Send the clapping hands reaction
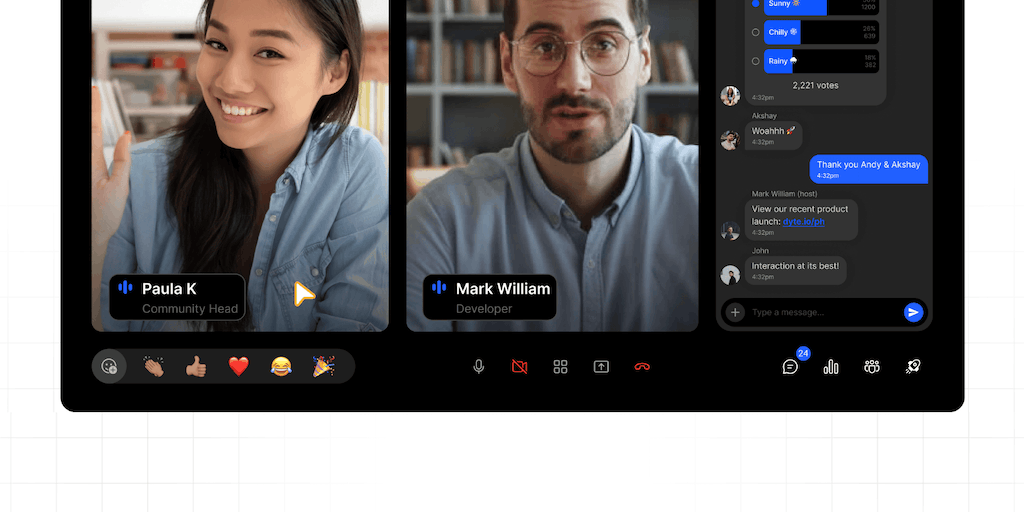The width and height of the screenshot is (1024, 512). pyautogui.click(x=154, y=366)
